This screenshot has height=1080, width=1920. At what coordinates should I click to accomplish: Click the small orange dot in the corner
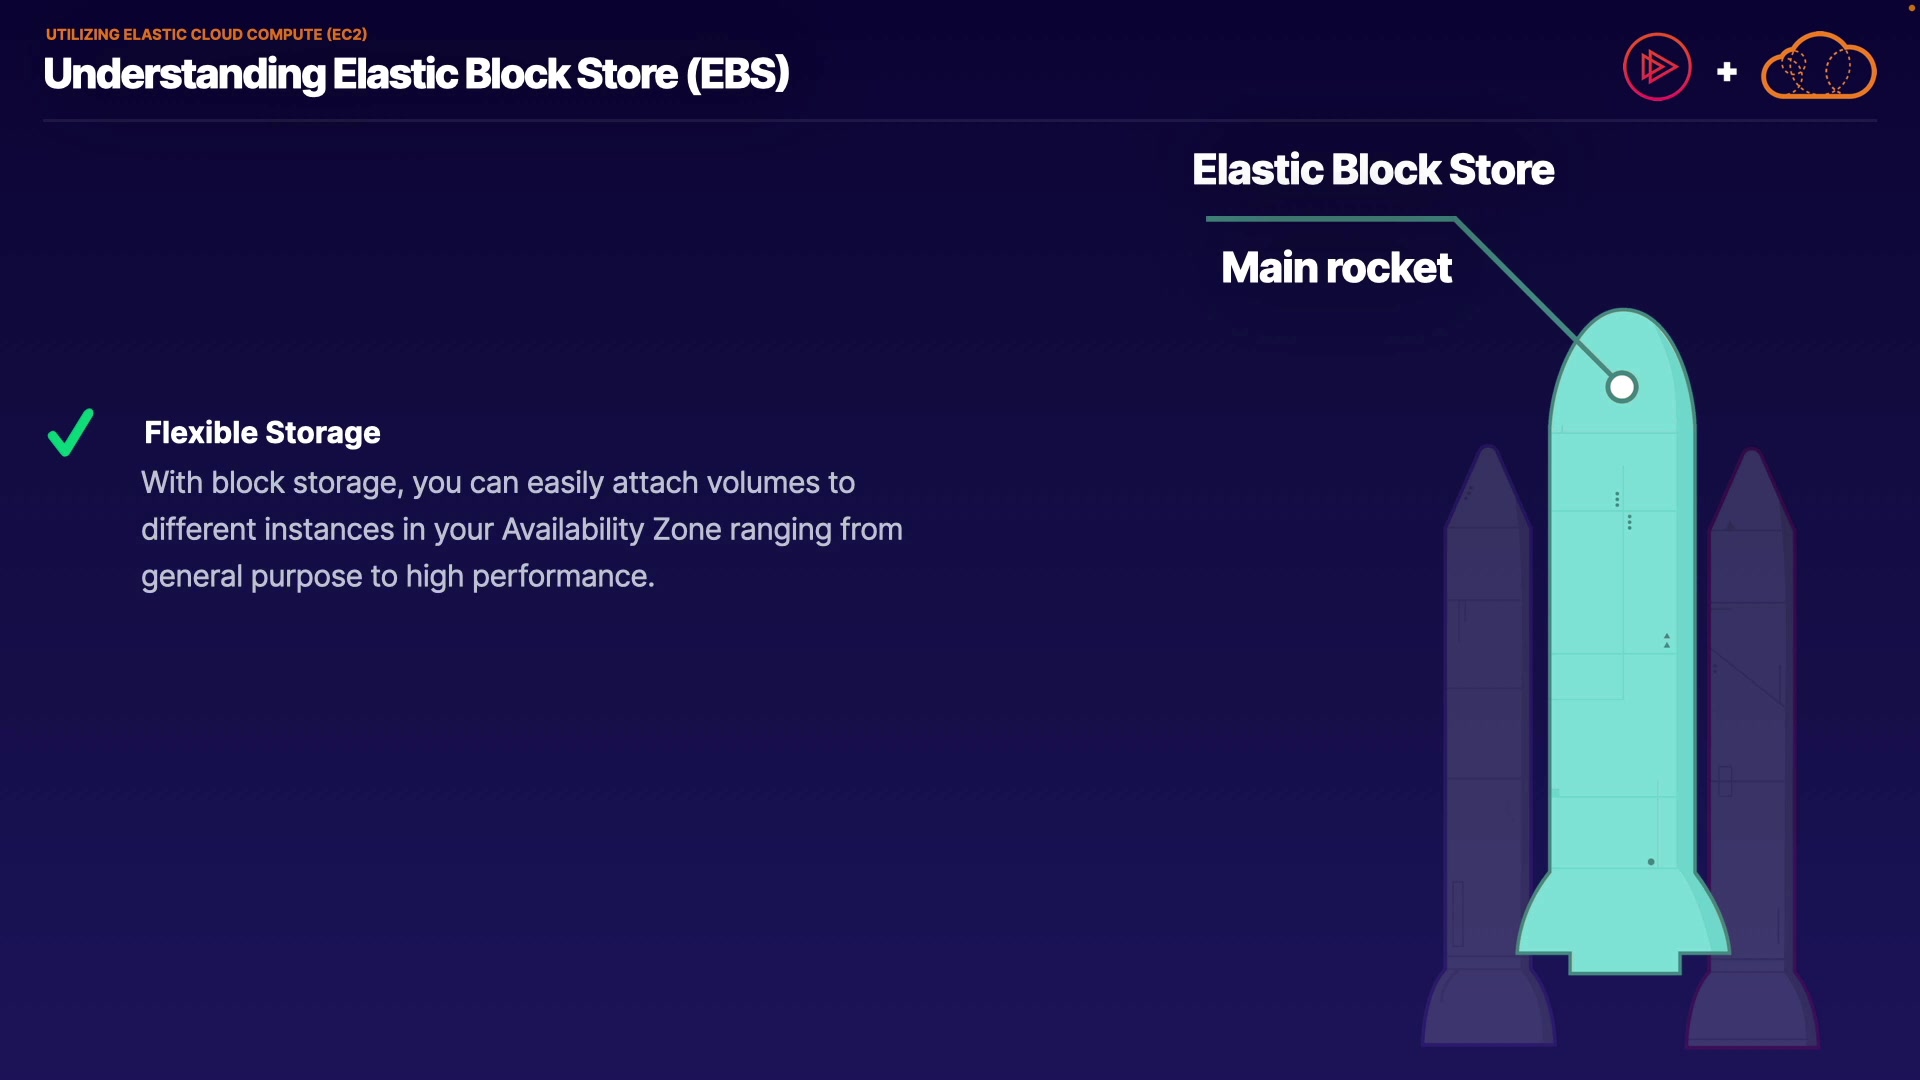[1911, 8]
